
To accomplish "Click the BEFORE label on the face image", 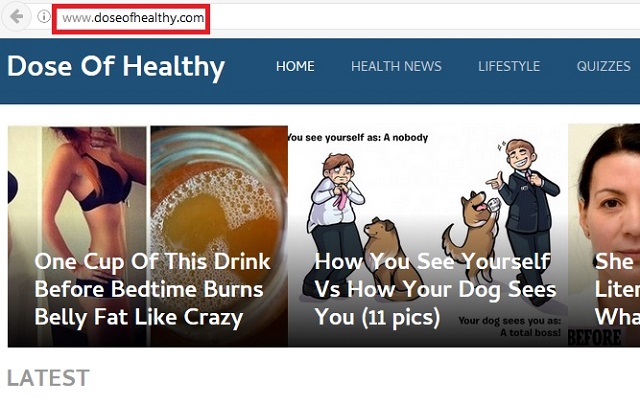I will [595, 337].
